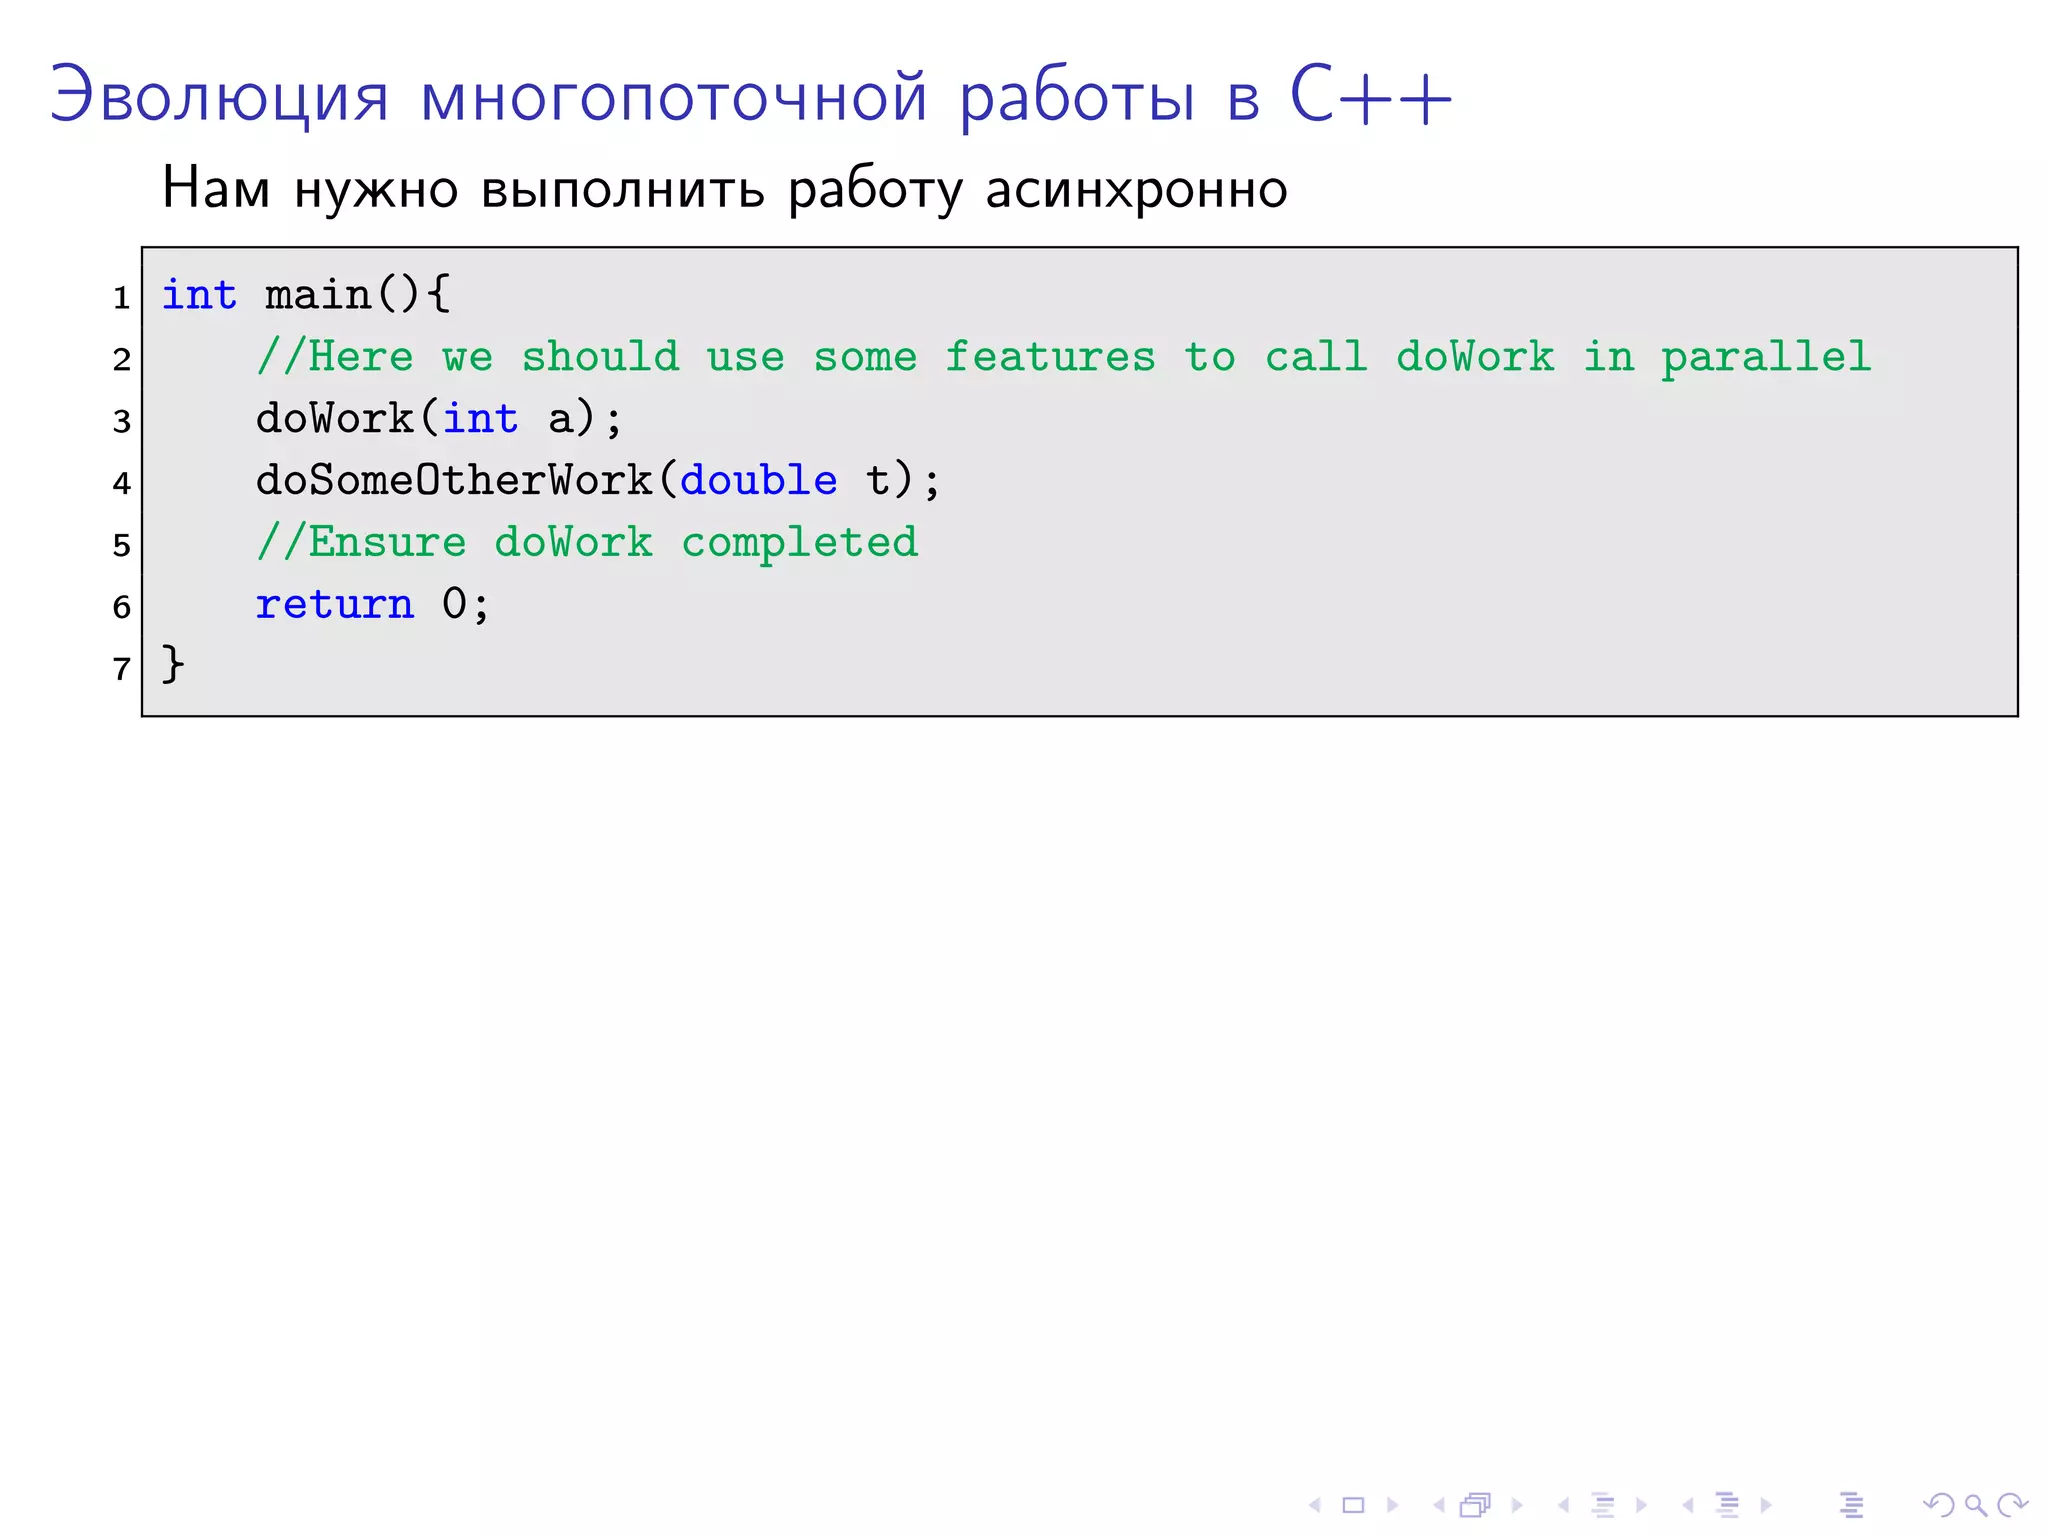
Task: Jump to next frame arrow
Action: click(1517, 1505)
